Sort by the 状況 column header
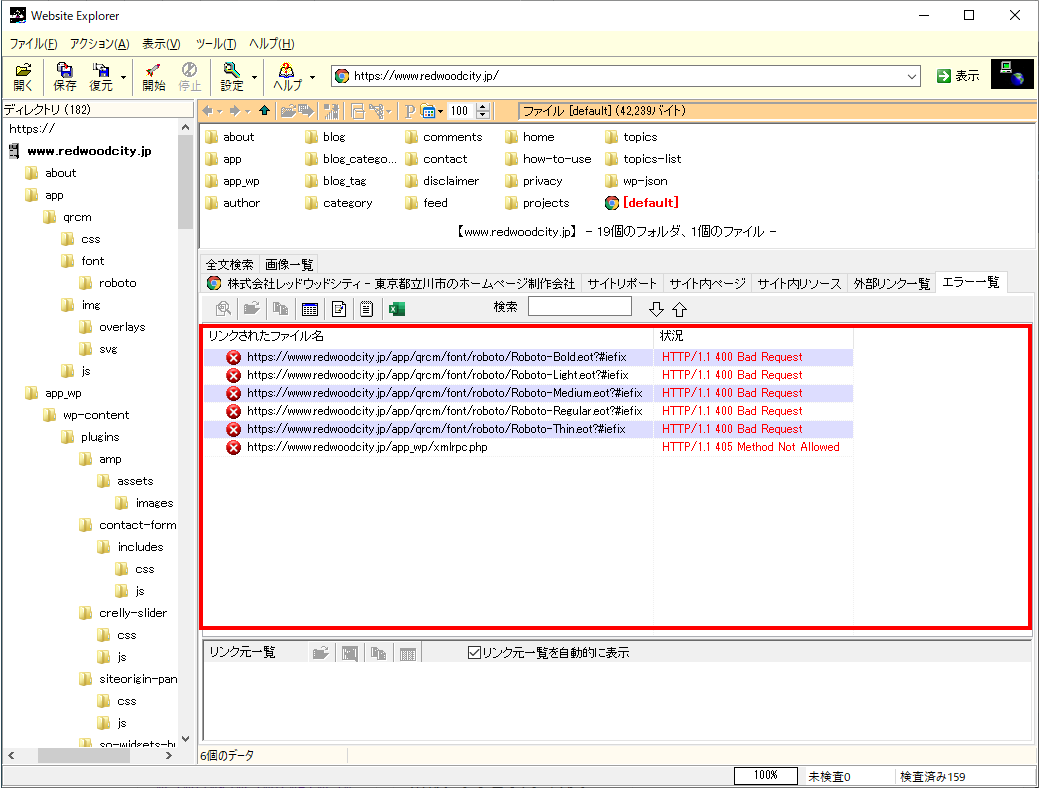The width and height of the screenshot is (1039, 789). (x=753, y=336)
